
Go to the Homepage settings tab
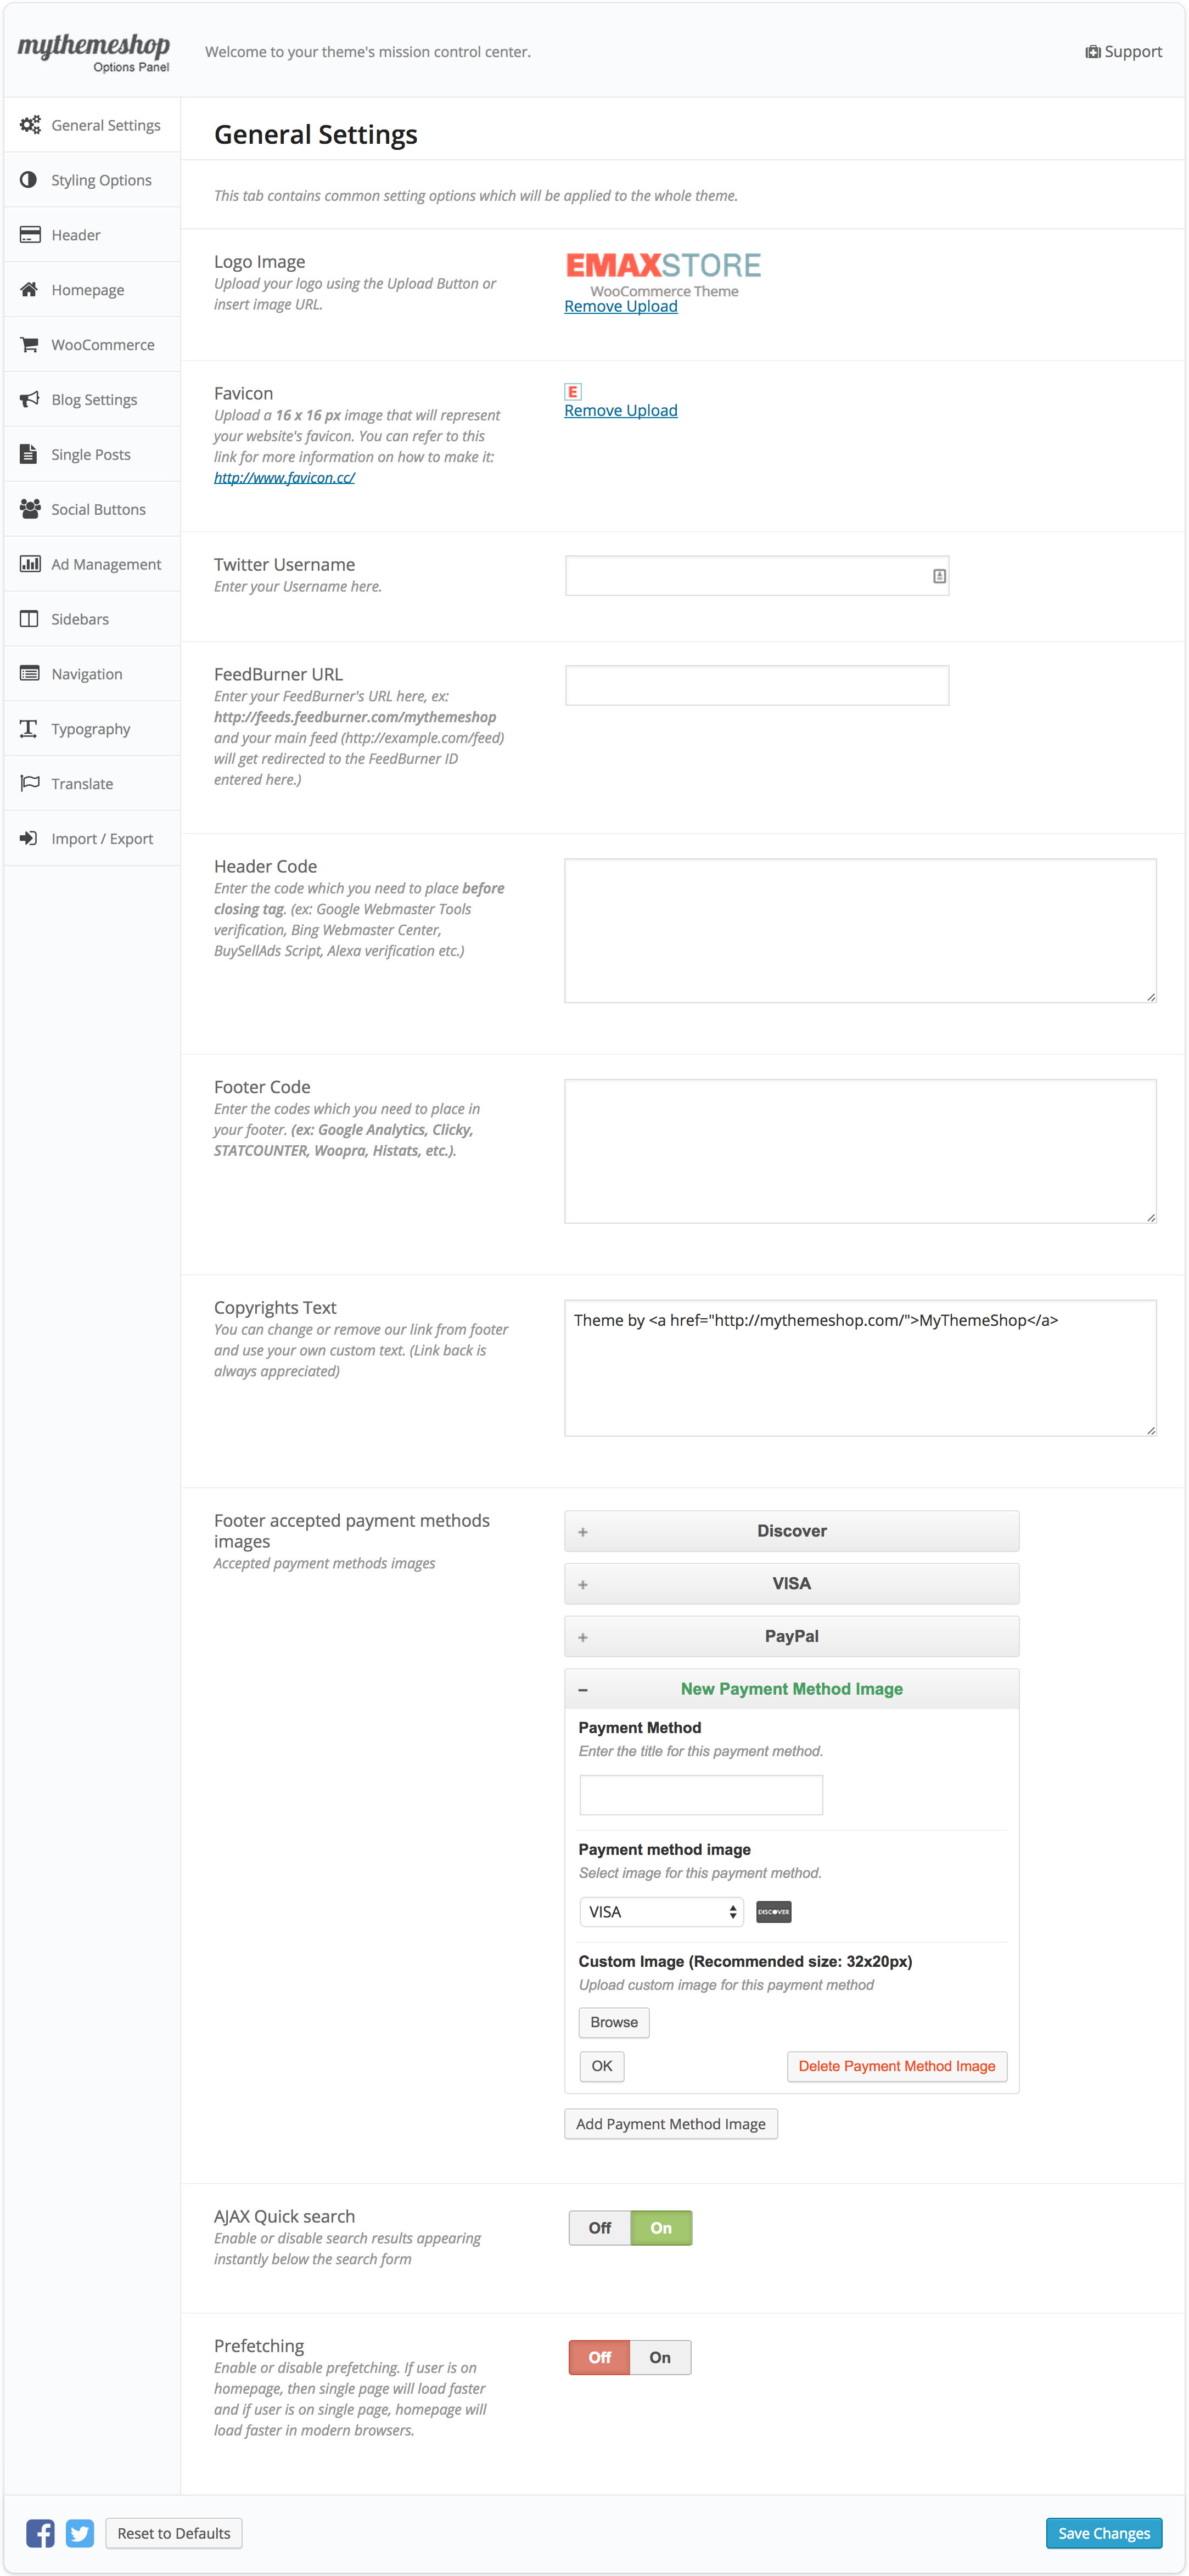click(x=88, y=289)
